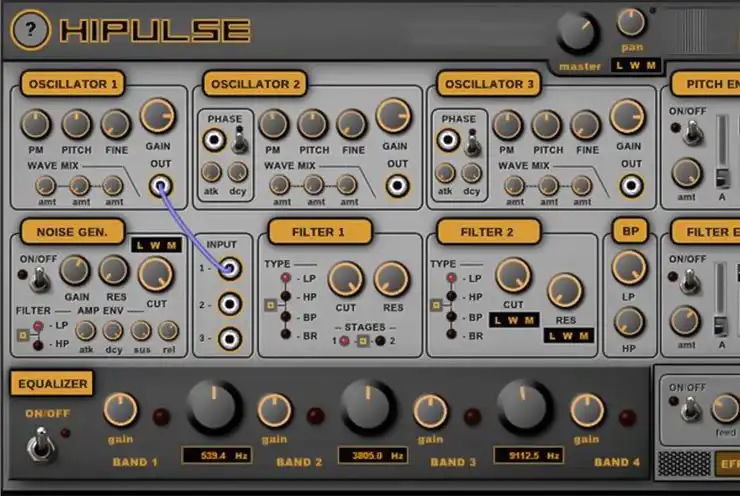Click Oscillator 2 PITCH knob
The image size is (740, 496).
click(313, 125)
